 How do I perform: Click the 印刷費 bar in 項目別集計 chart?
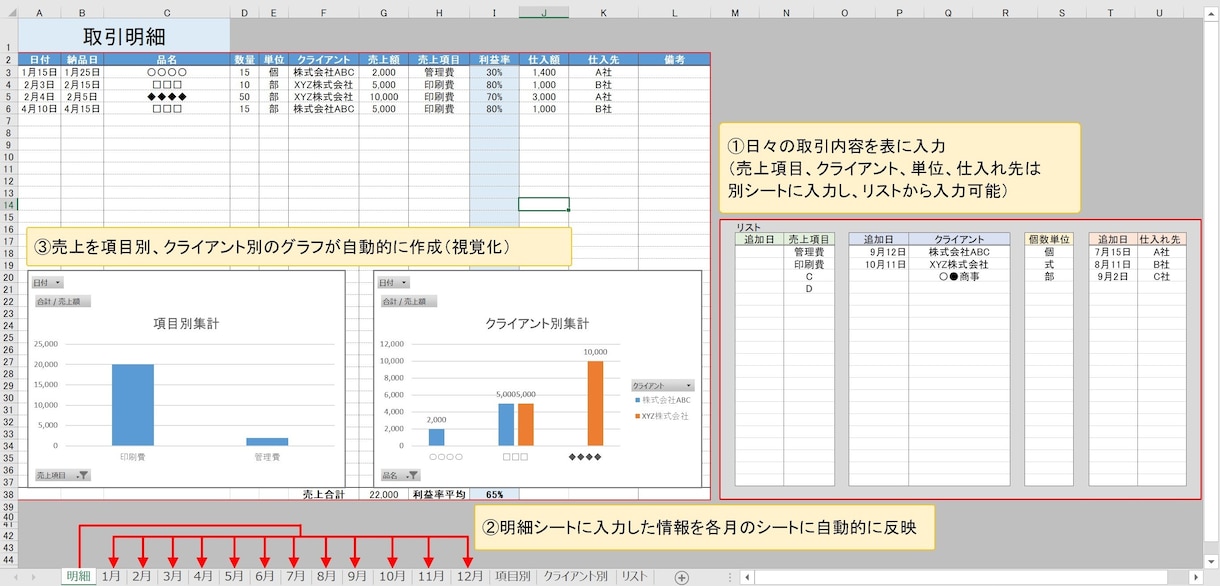coord(133,405)
